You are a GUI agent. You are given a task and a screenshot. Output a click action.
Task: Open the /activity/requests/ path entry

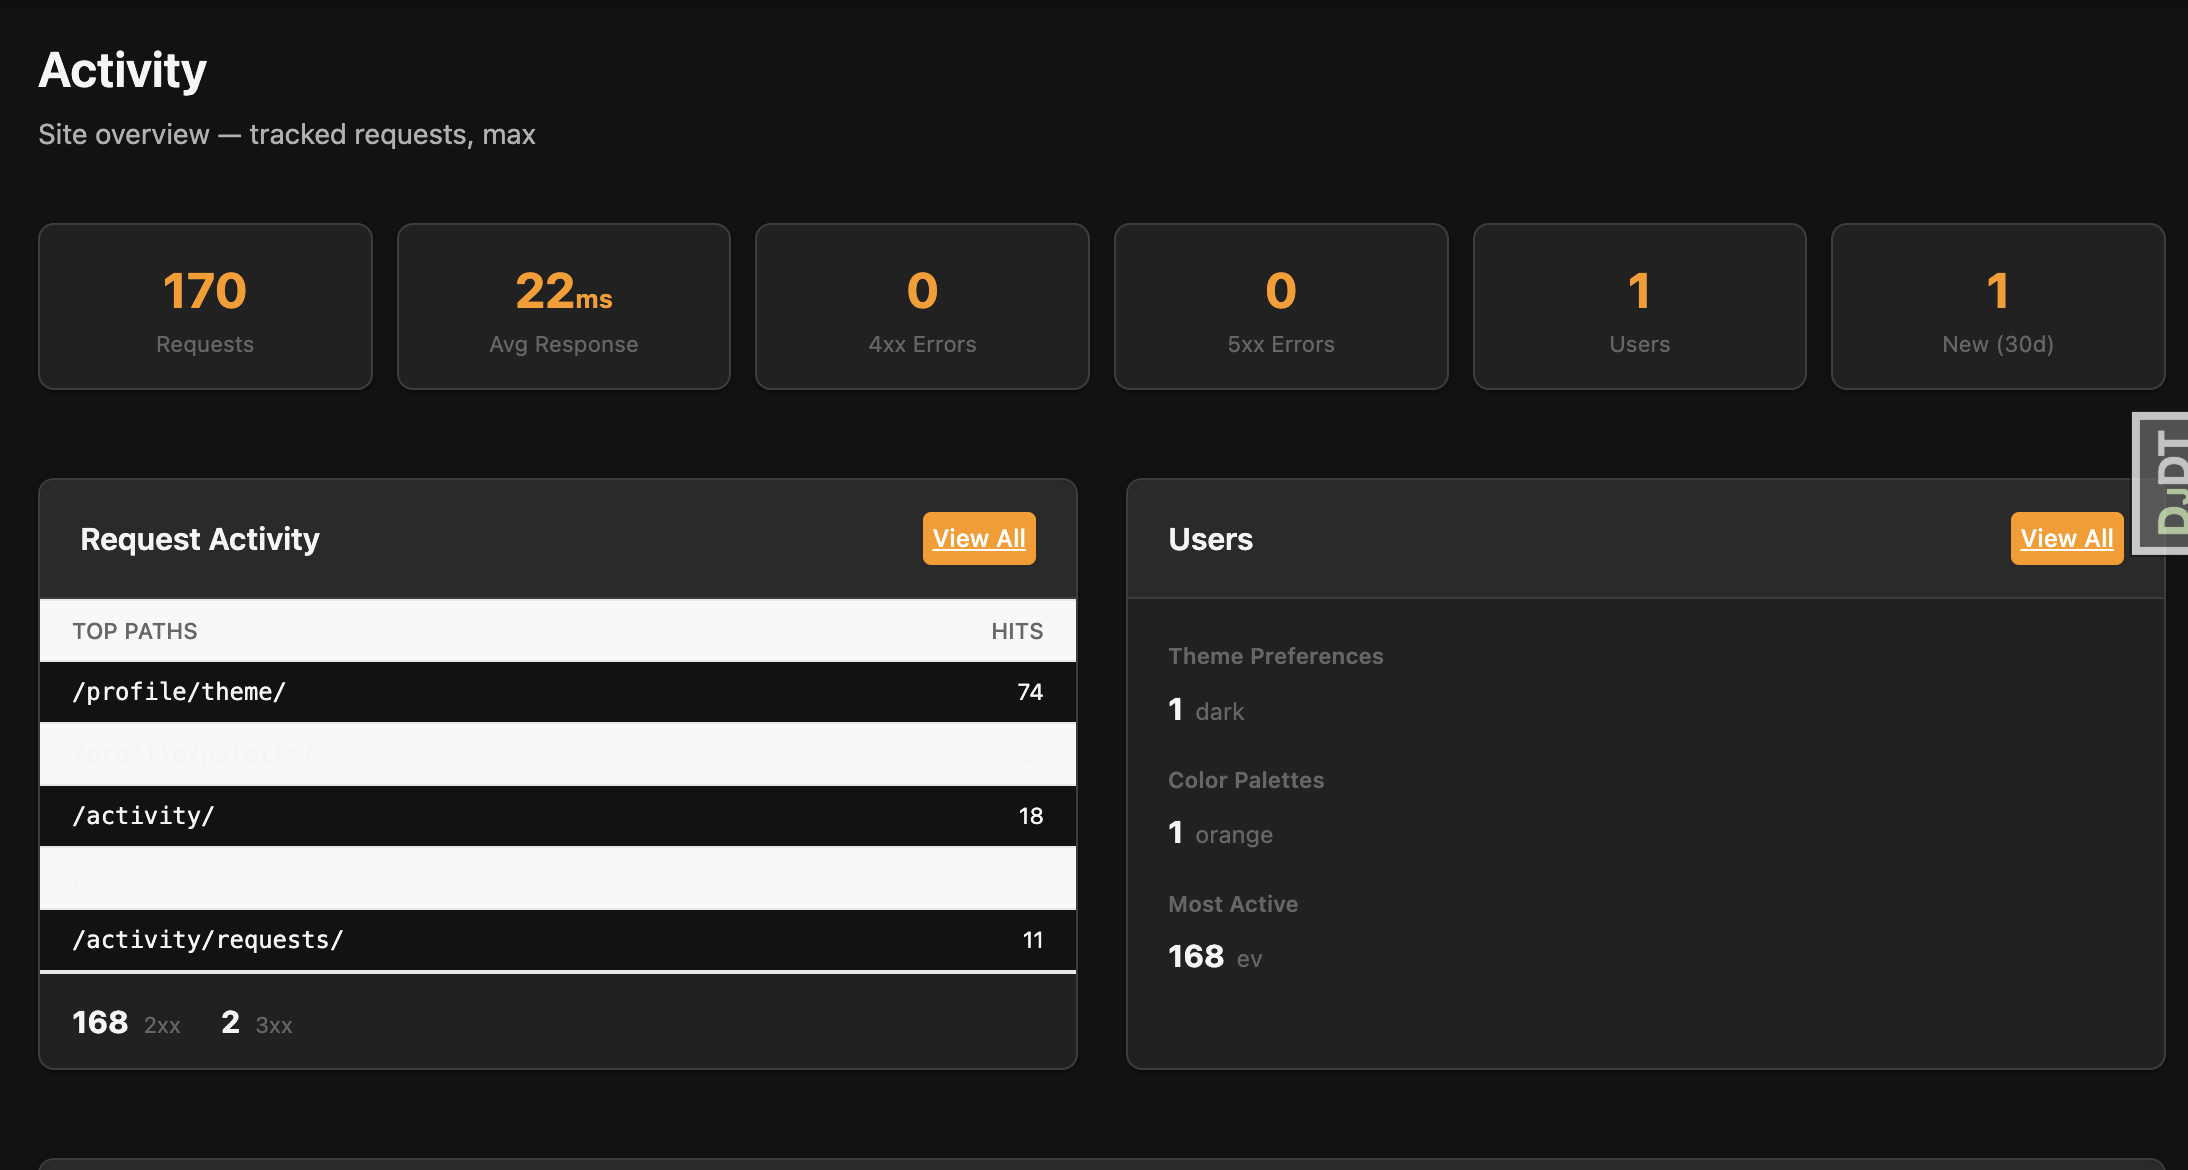(557, 939)
